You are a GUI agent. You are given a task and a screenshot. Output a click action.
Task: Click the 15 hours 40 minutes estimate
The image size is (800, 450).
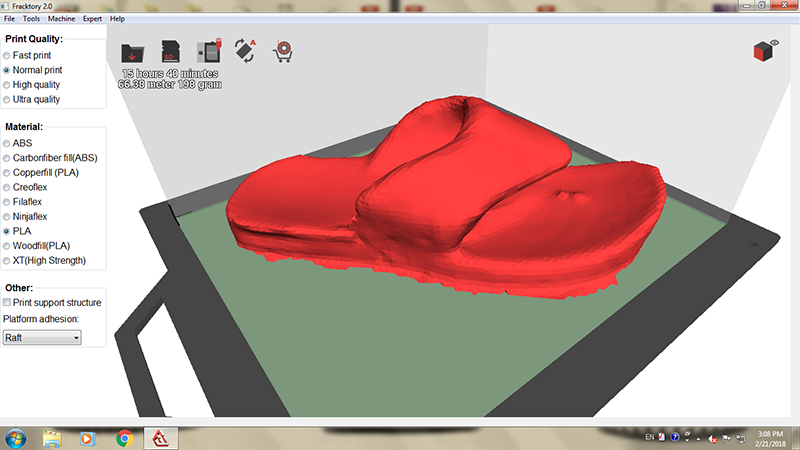click(x=170, y=73)
